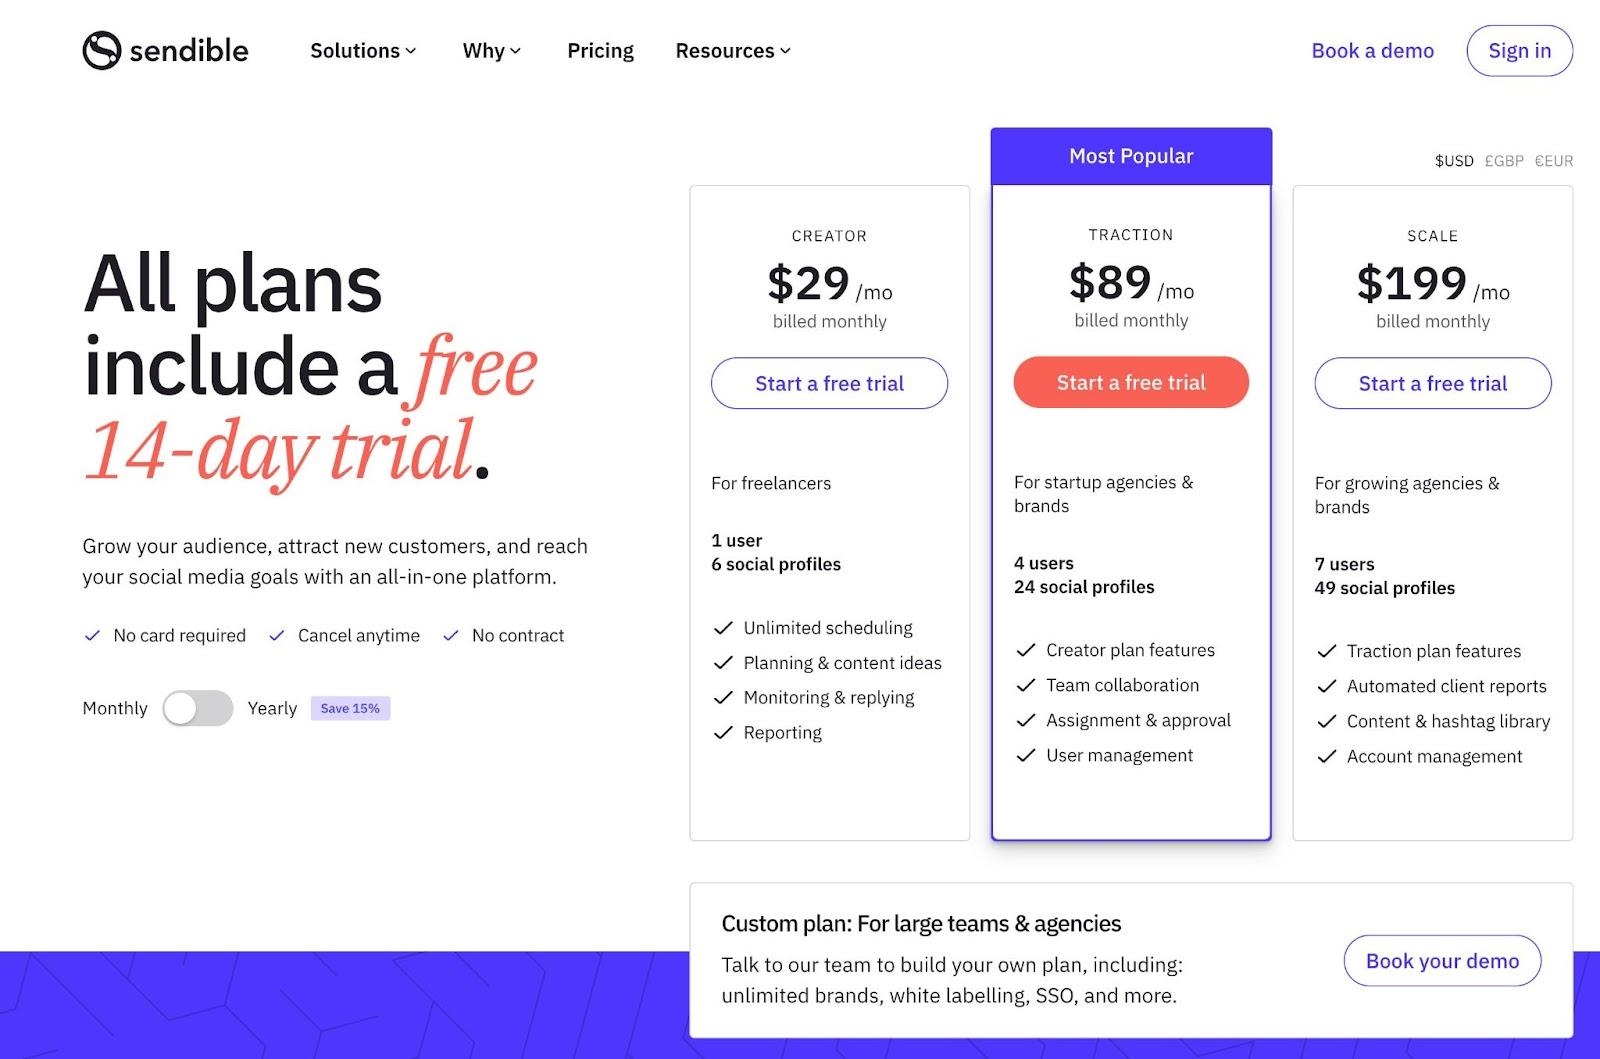Click the Sign in button
The width and height of the screenshot is (1600, 1059).
tap(1519, 51)
